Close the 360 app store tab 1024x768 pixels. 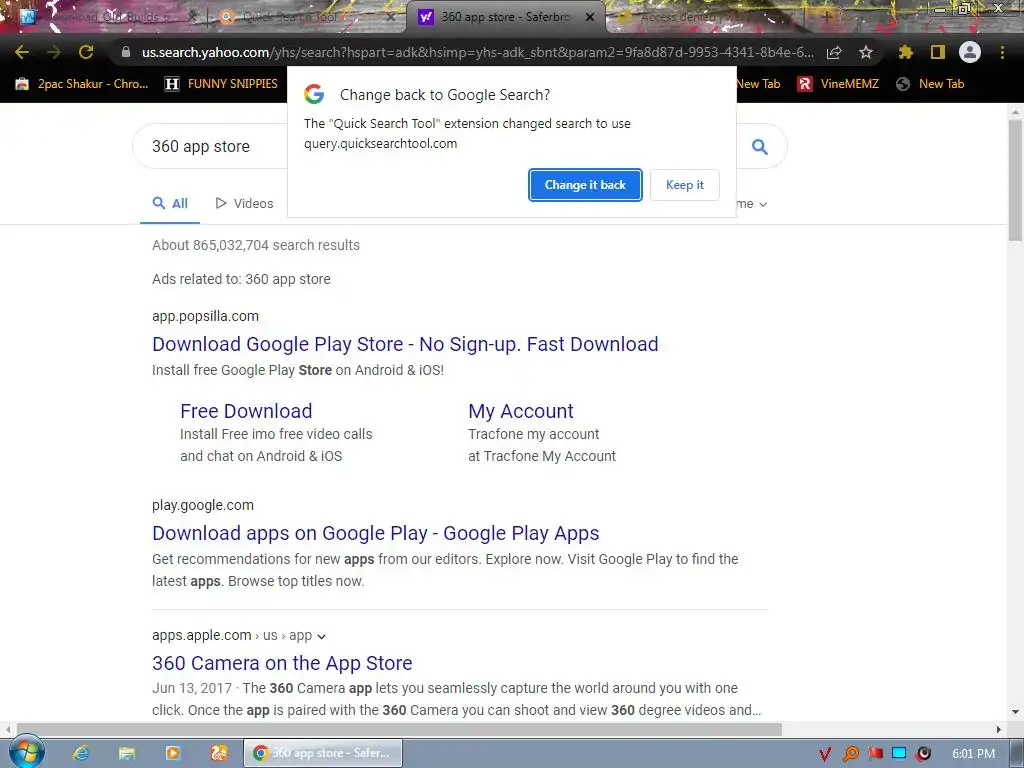click(590, 17)
